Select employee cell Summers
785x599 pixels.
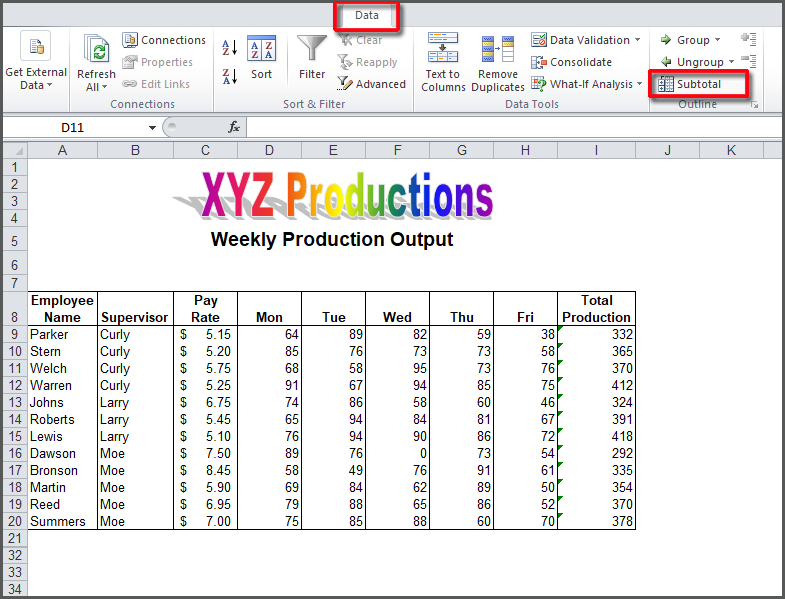[63, 521]
